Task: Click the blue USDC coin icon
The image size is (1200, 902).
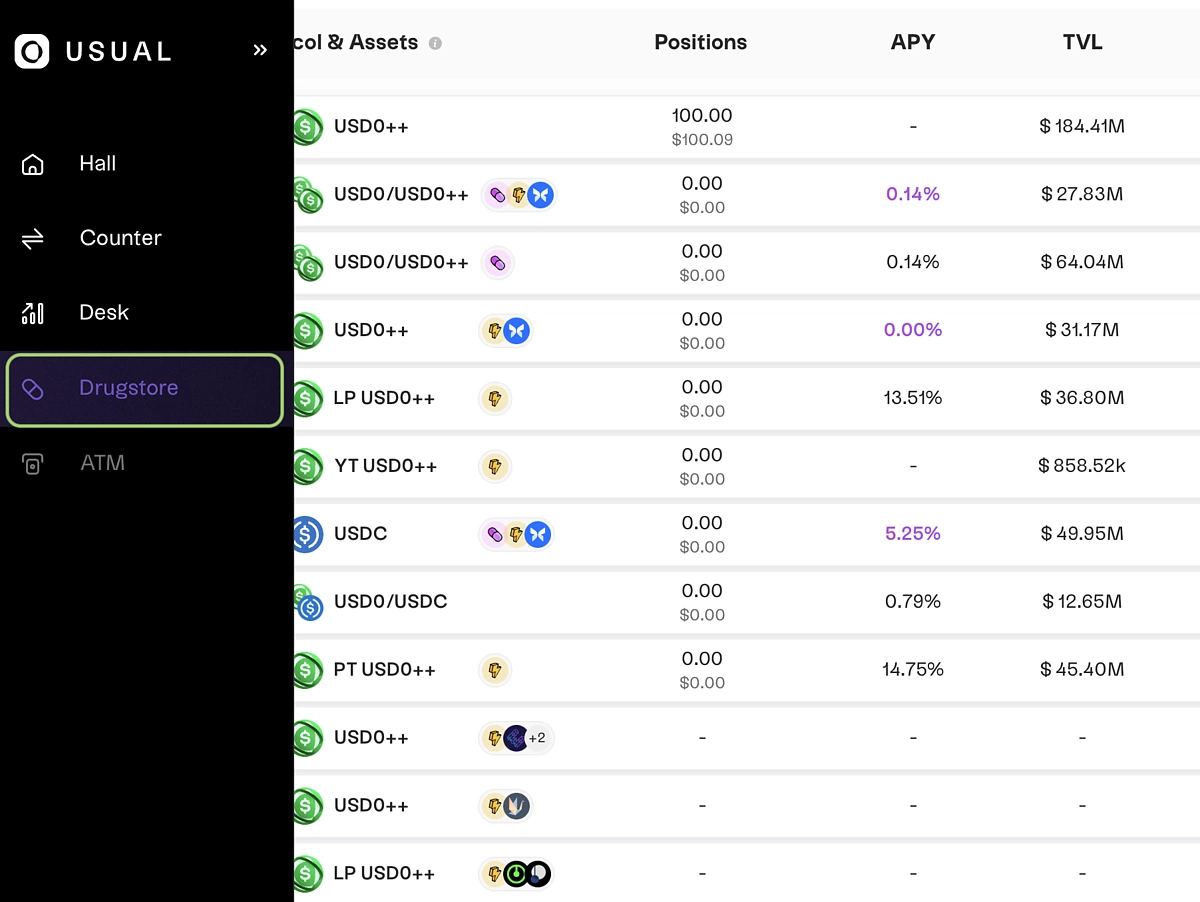Action: [306, 534]
